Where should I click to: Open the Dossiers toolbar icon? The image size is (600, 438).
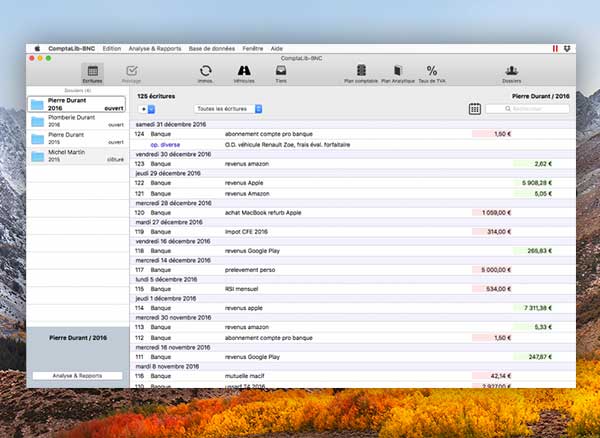pyautogui.click(x=512, y=74)
